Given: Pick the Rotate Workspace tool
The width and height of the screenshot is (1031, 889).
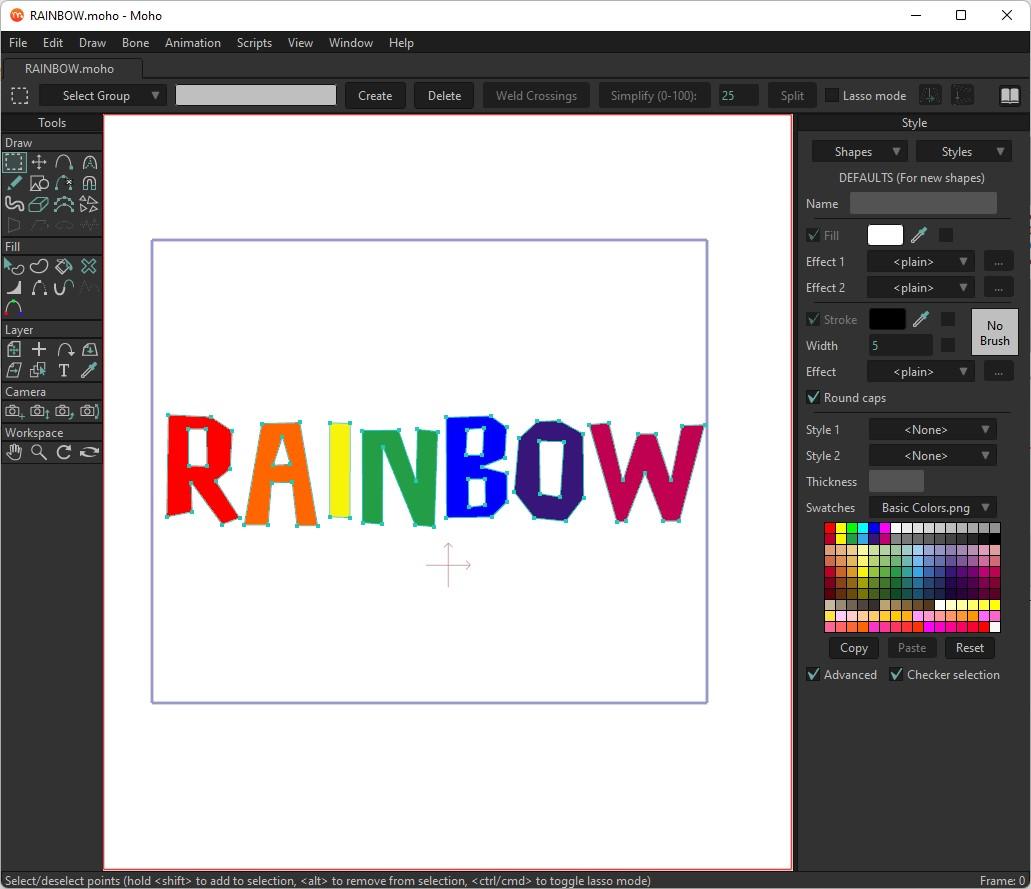Looking at the screenshot, I should (64, 452).
